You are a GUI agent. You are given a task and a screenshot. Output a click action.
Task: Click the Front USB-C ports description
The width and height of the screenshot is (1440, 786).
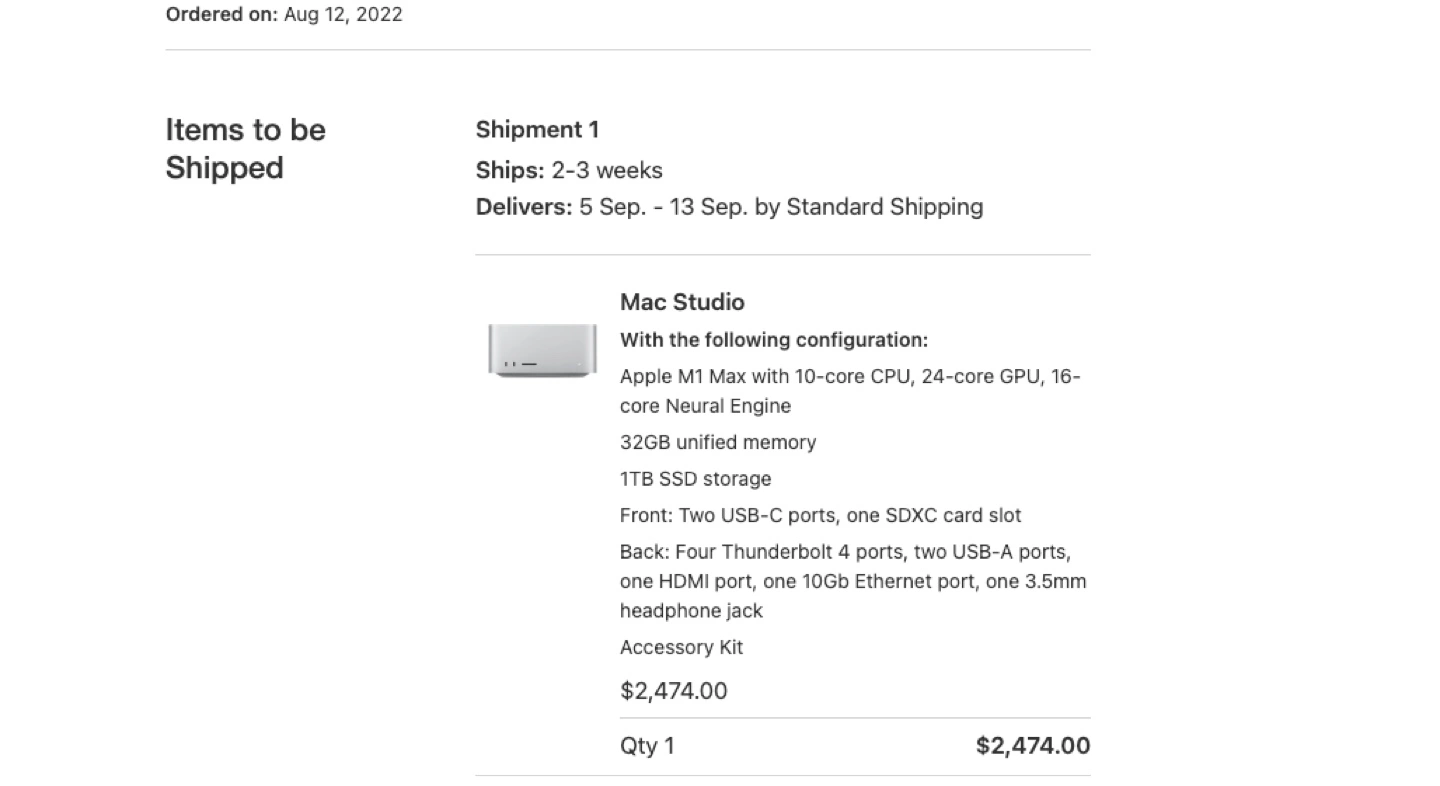(x=820, y=516)
